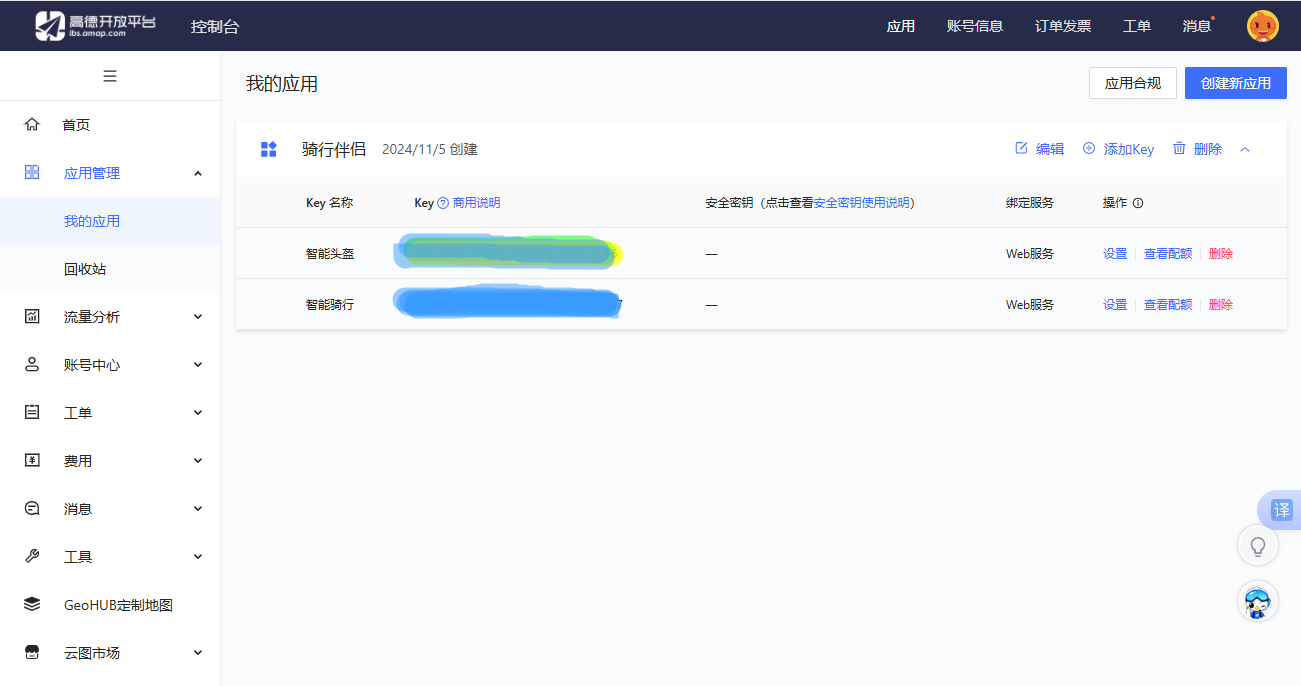This screenshot has width=1301, height=686.
Task: Click the plus circle icon beside 添加Key
Action: pyautogui.click(x=1089, y=148)
